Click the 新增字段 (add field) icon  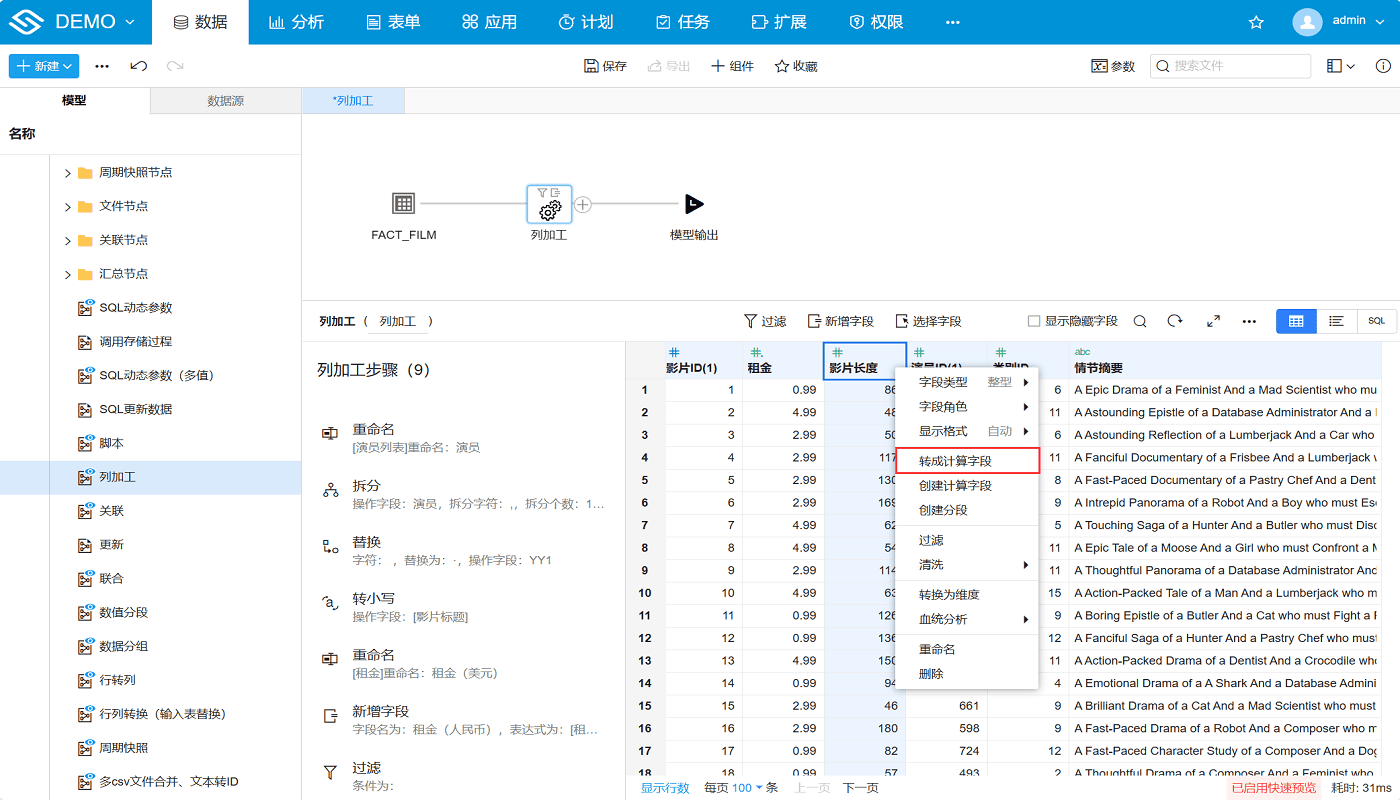point(840,321)
